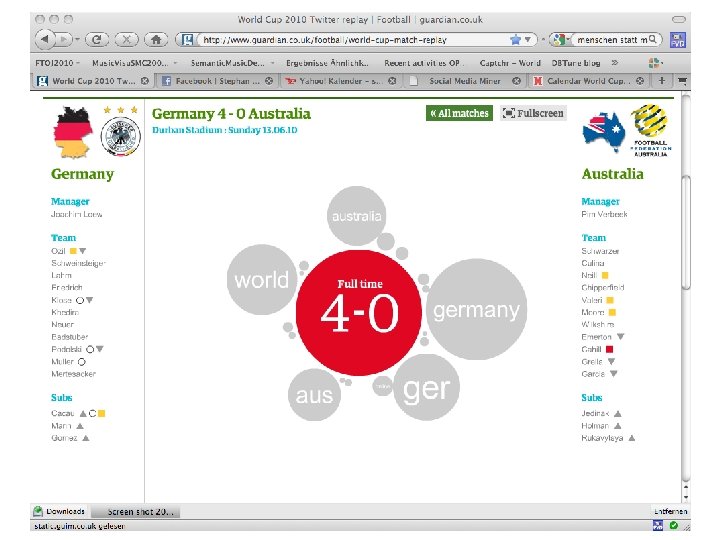The width and height of the screenshot is (720, 540).
Task: Click Neill's yellow card marker
Action: click(605, 276)
